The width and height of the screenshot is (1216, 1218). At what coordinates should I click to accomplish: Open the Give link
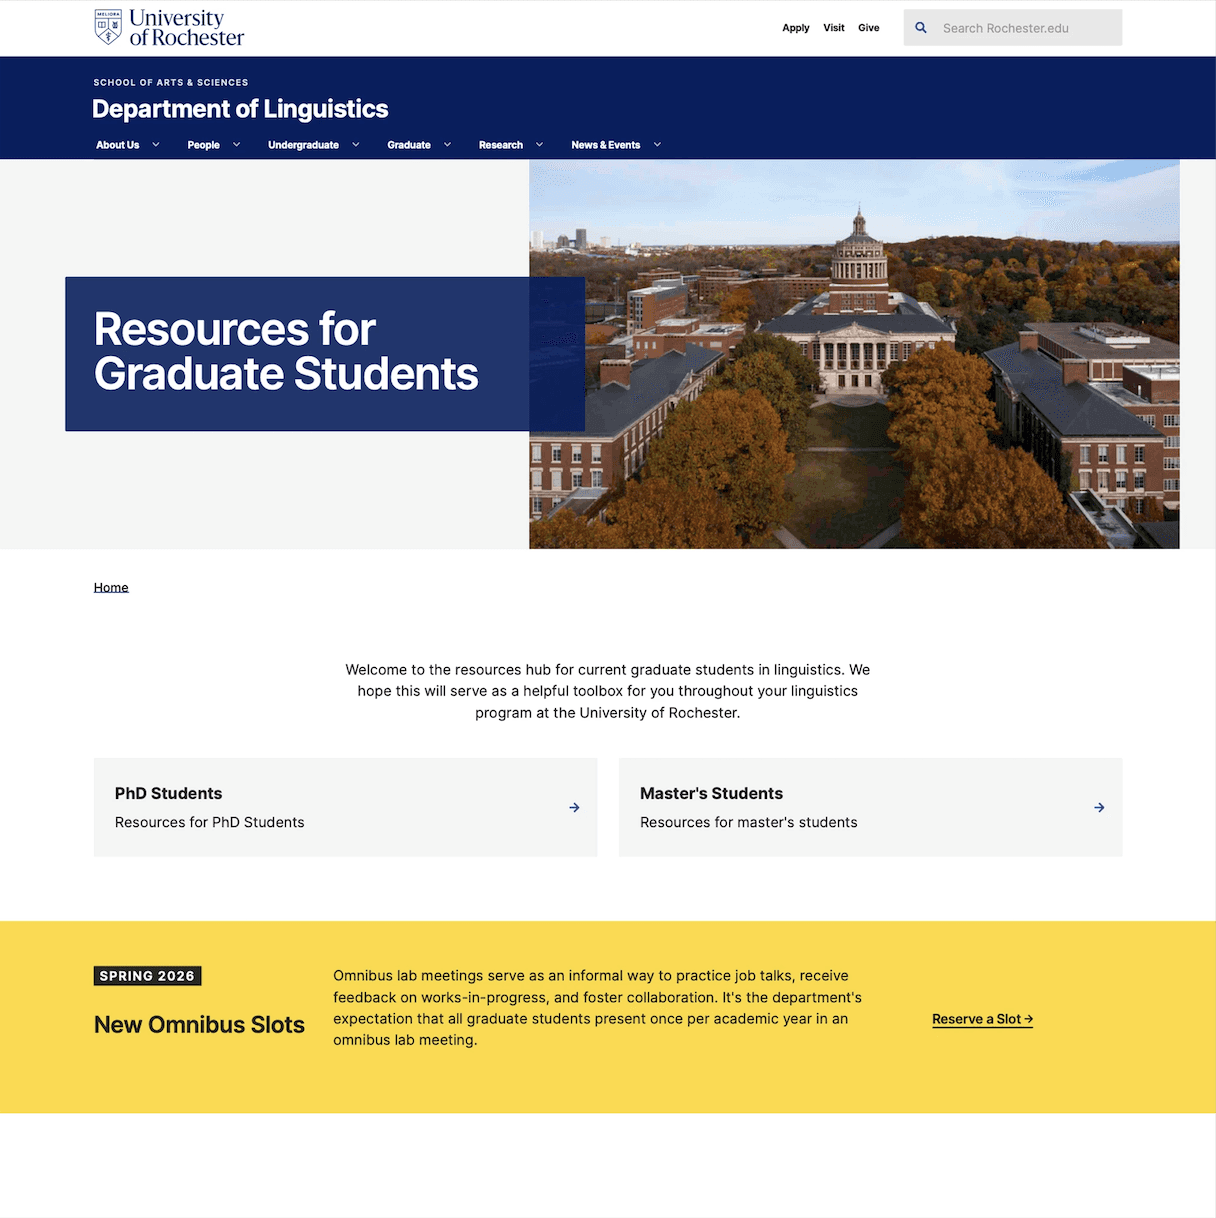click(869, 28)
